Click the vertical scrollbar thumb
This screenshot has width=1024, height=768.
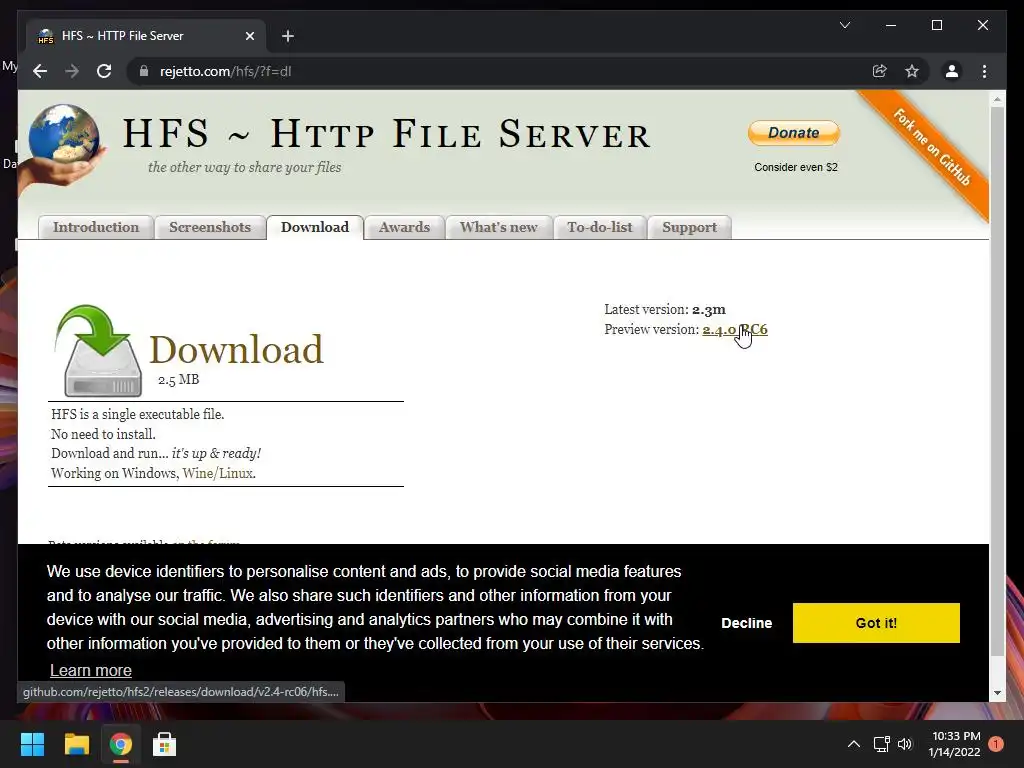click(x=997, y=382)
